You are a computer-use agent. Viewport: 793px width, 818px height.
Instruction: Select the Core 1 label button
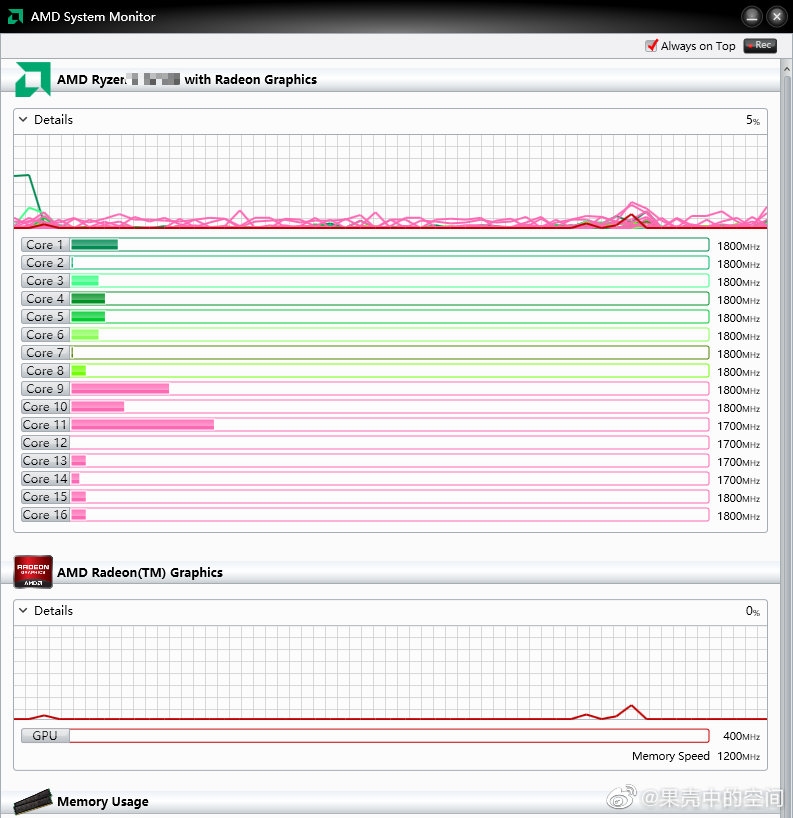45,245
